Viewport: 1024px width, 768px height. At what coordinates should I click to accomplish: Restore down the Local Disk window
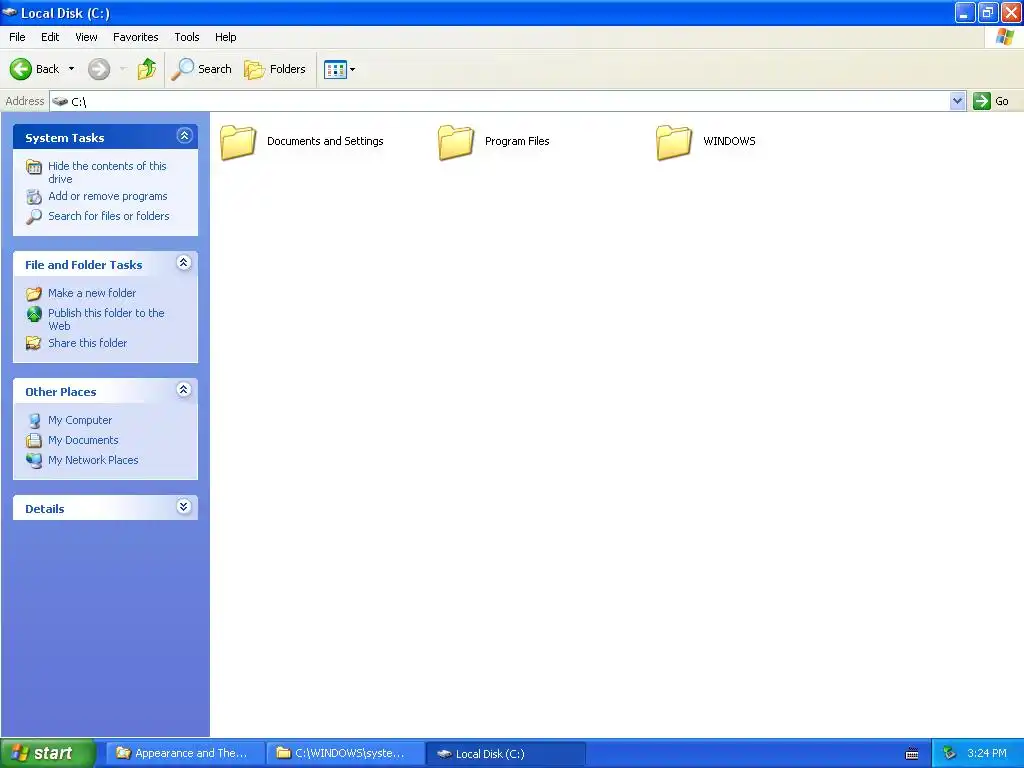[988, 12]
